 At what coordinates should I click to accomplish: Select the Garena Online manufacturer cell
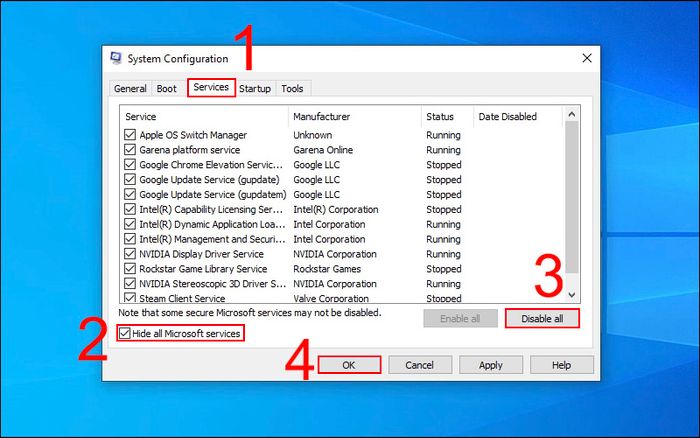pyautogui.click(x=323, y=150)
